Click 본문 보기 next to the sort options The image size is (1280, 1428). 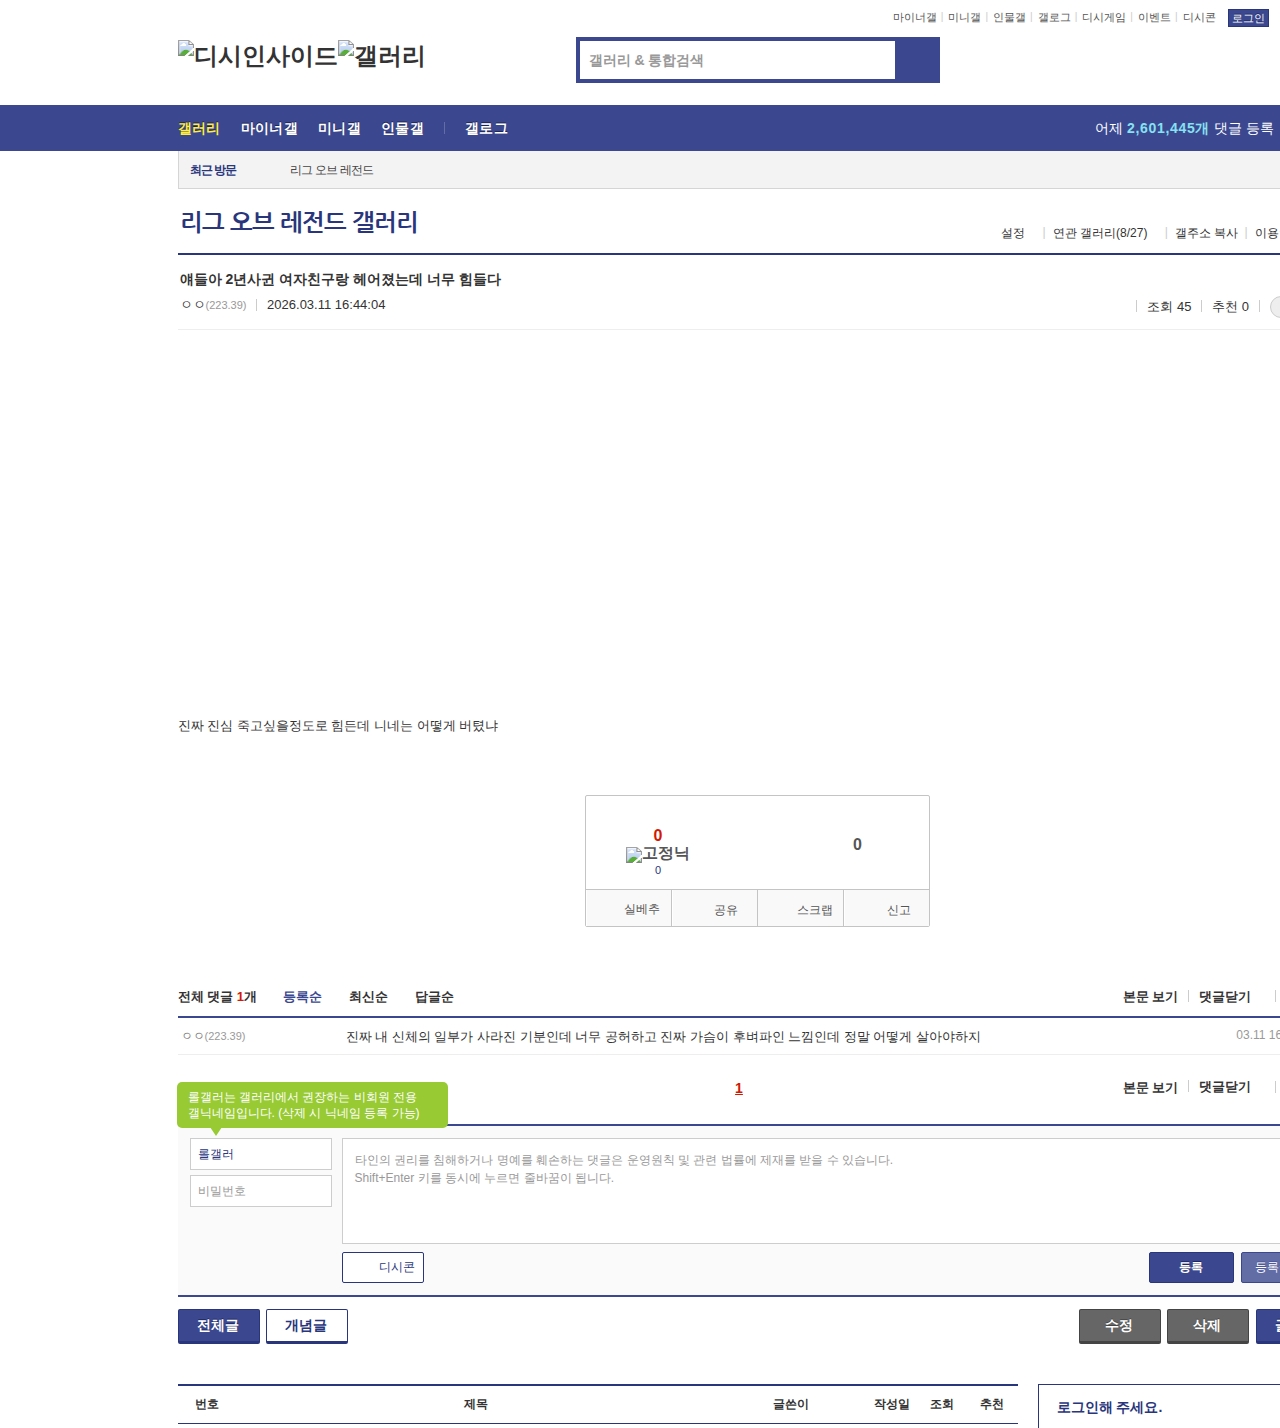[1150, 997]
